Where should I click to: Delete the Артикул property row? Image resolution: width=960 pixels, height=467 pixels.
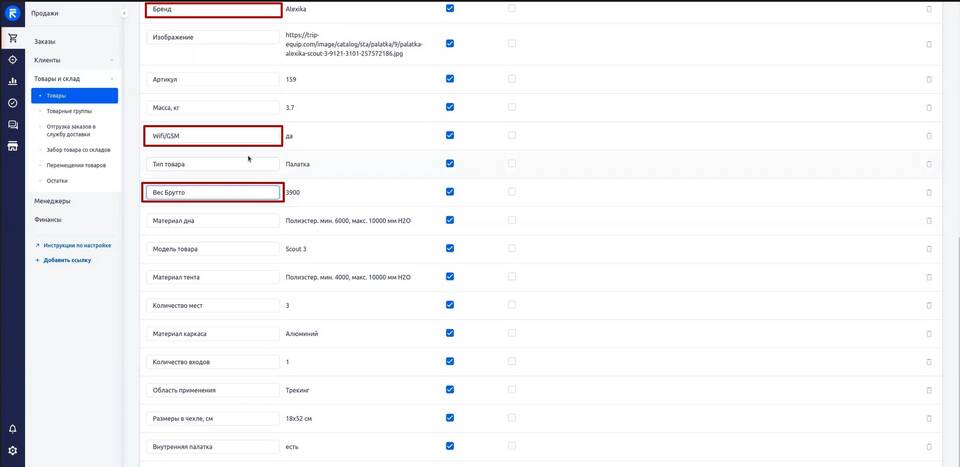928,79
